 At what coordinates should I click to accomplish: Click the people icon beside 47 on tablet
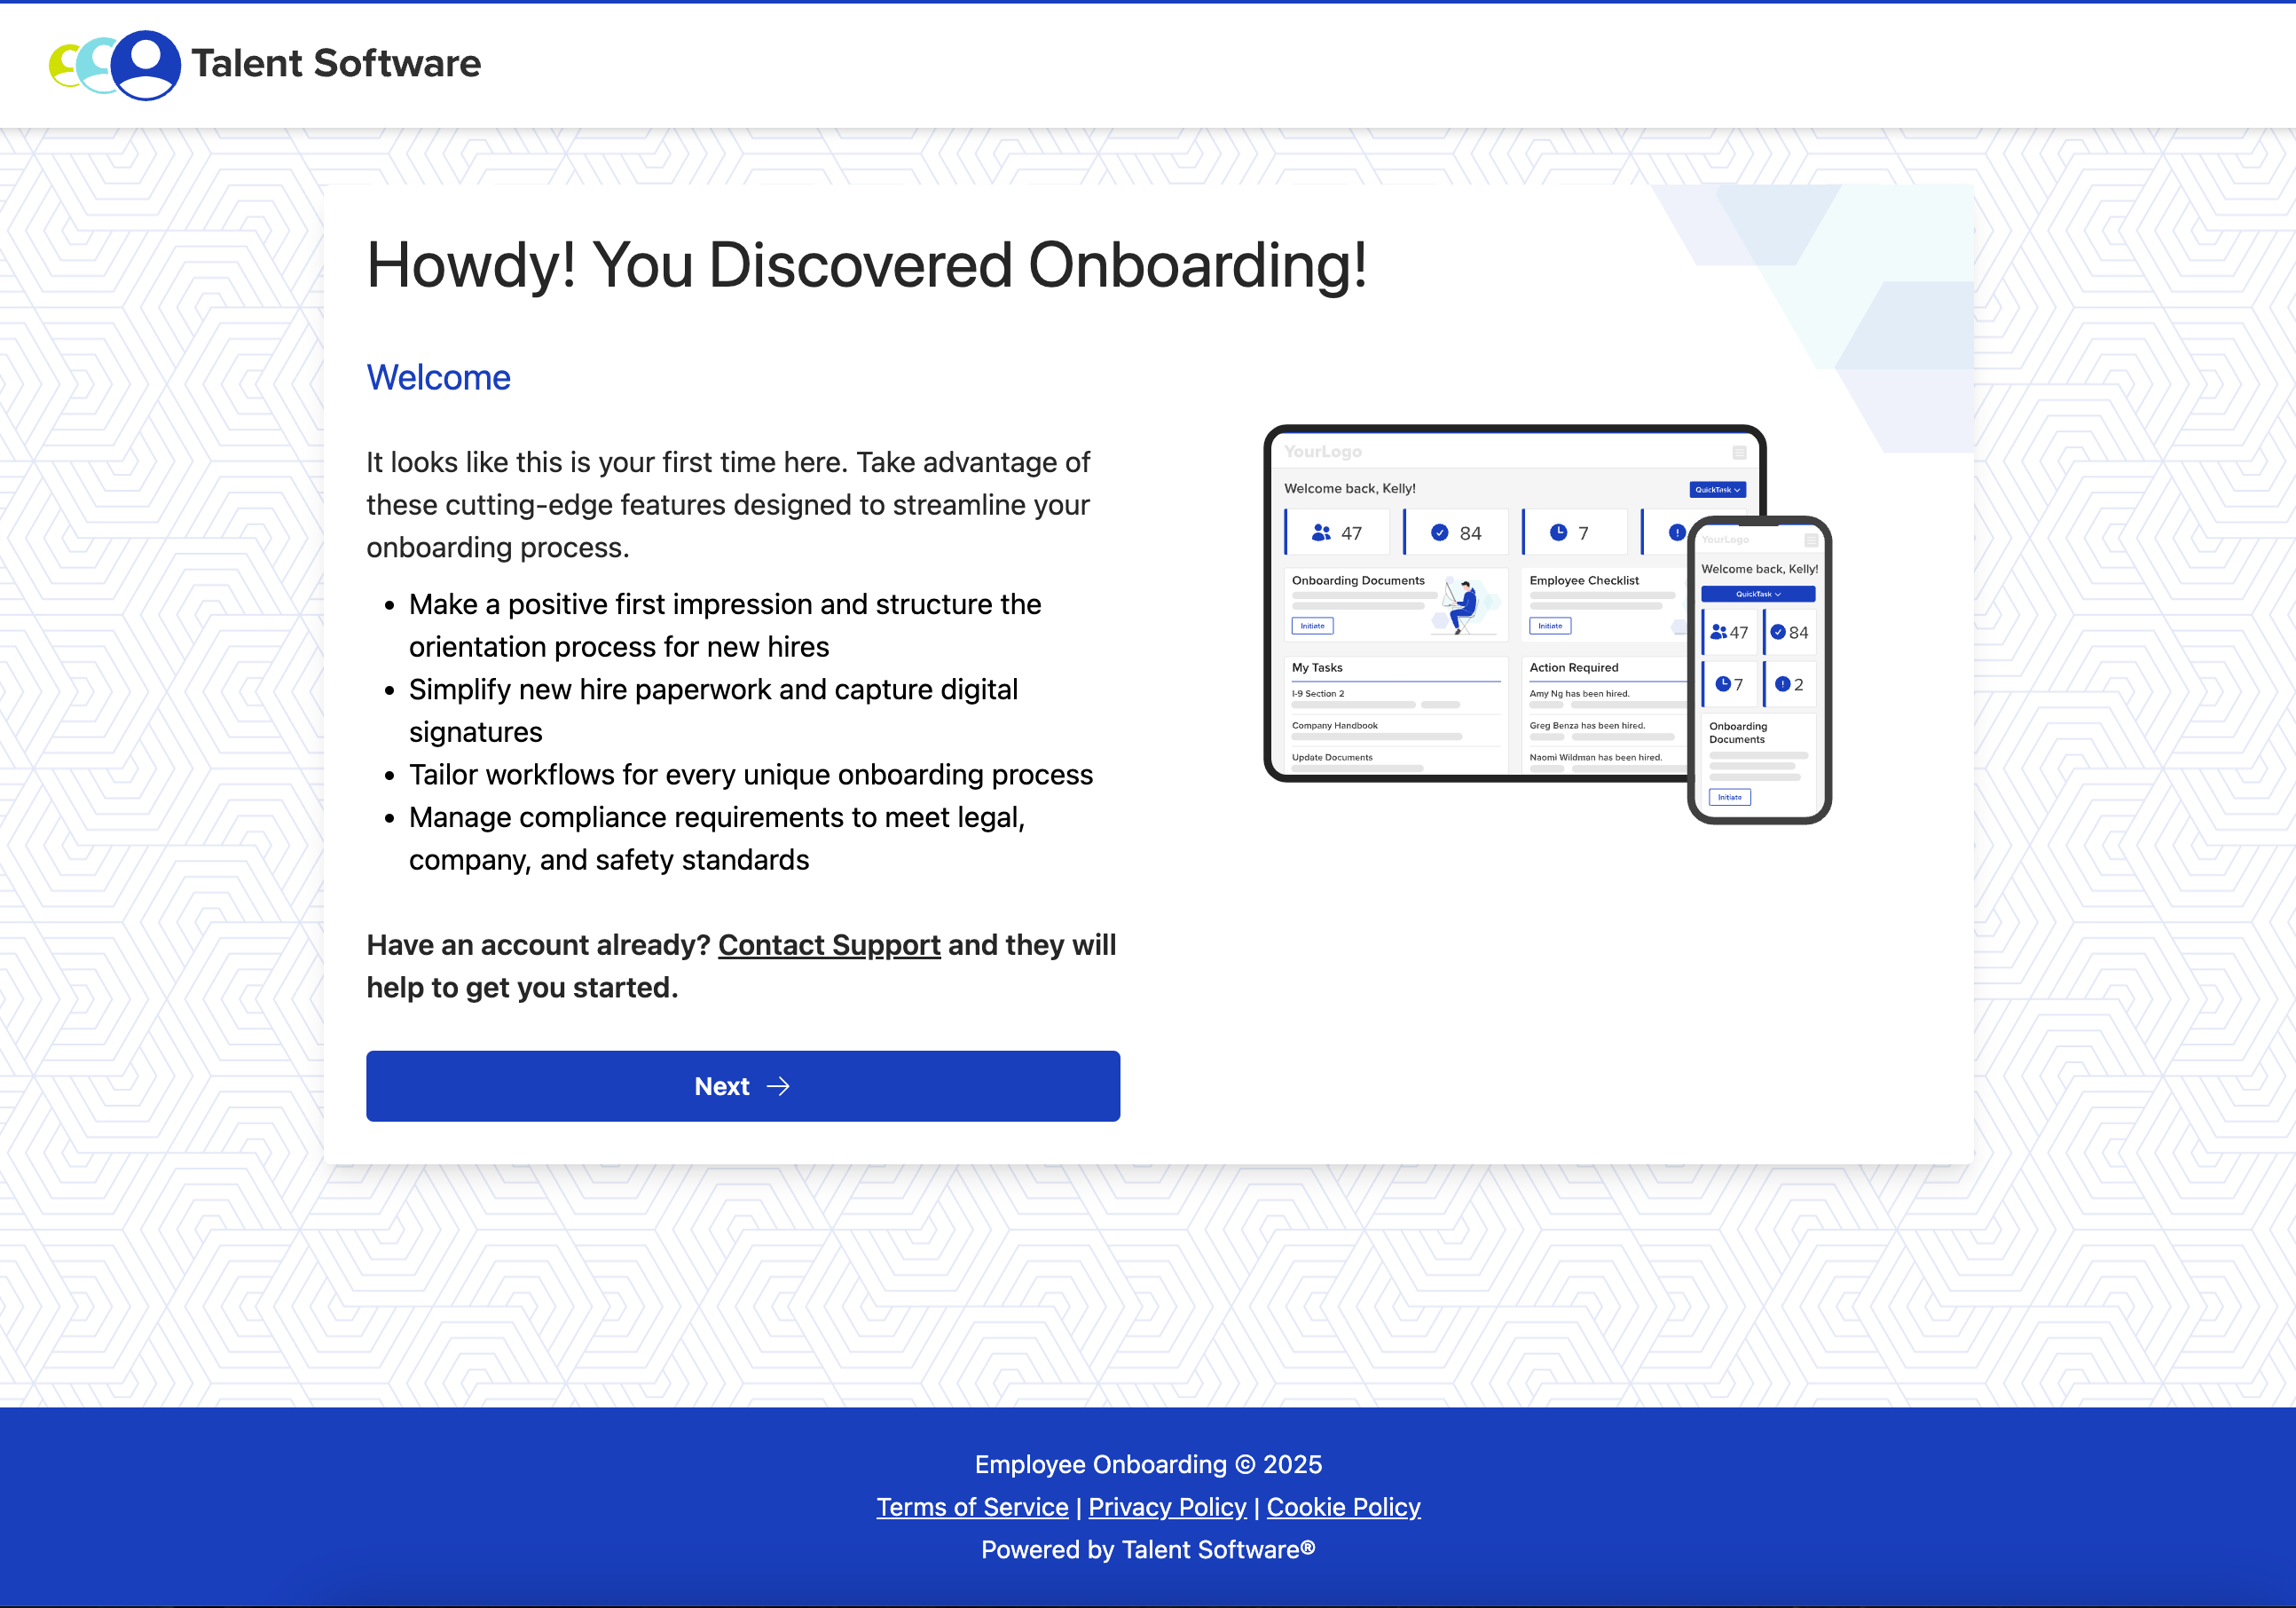(x=1321, y=533)
